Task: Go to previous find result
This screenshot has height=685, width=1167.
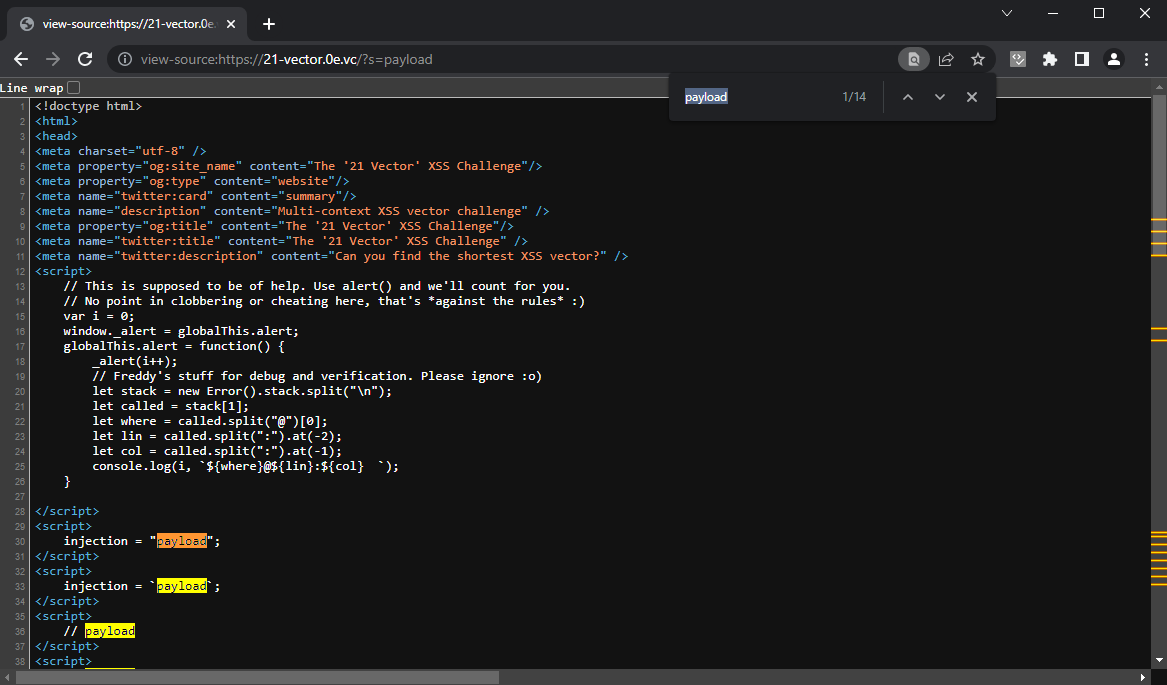Action: [908, 97]
